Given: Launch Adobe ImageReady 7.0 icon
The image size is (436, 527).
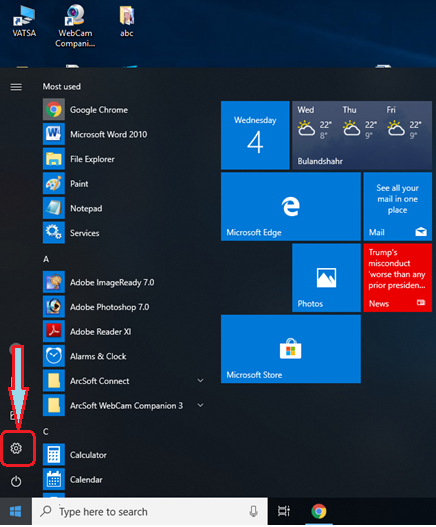Looking at the screenshot, I should (54, 282).
